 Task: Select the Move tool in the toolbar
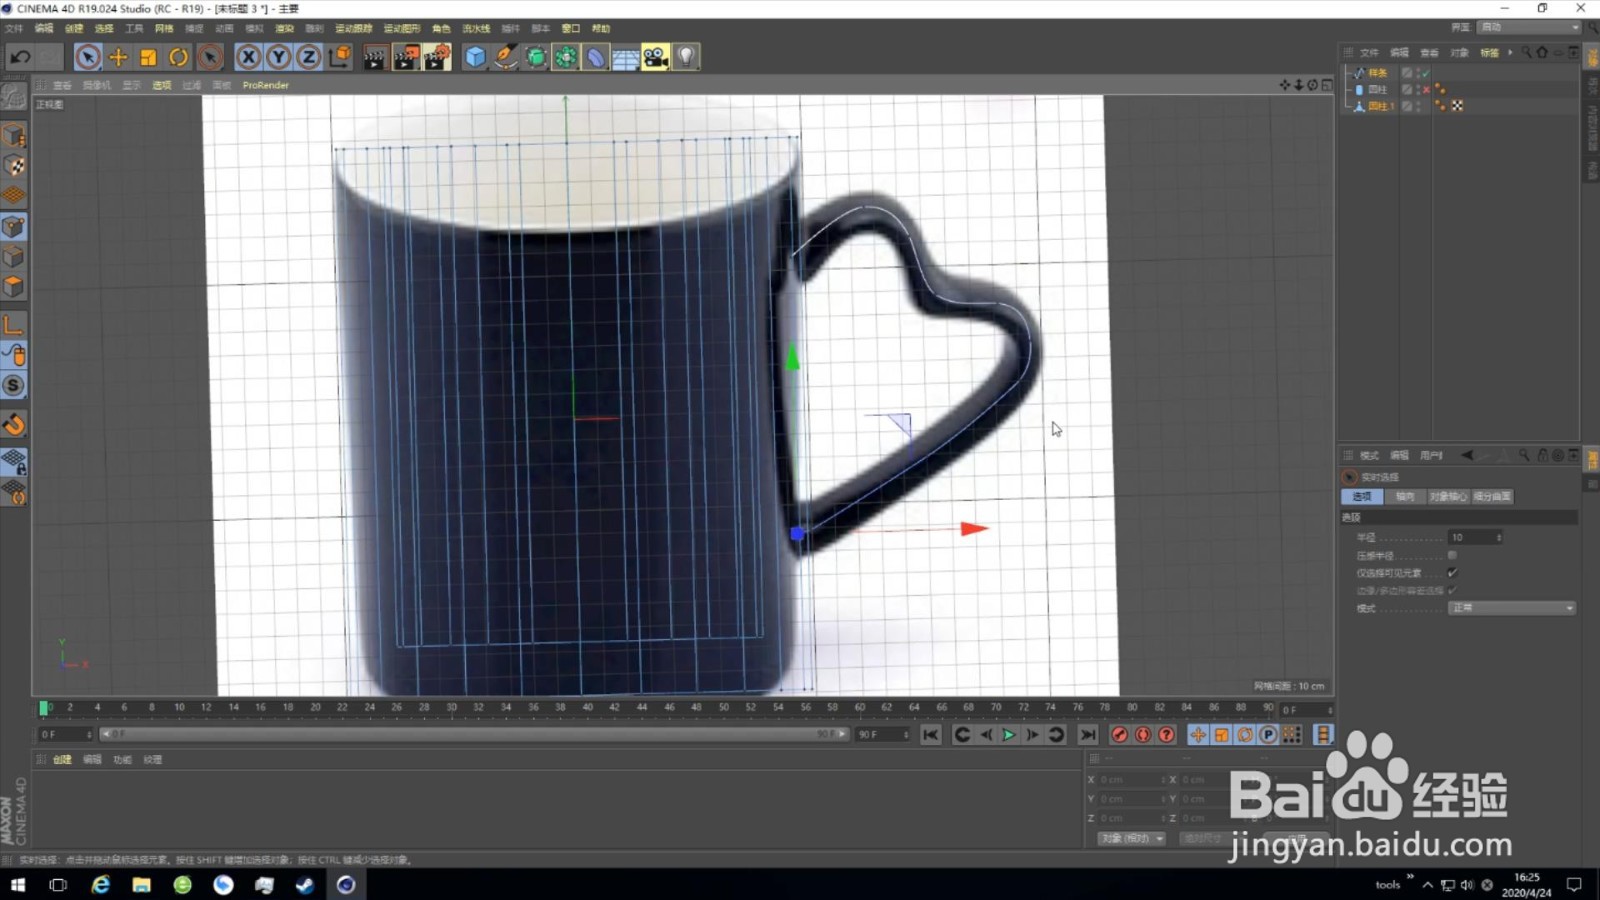click(118, 57)
